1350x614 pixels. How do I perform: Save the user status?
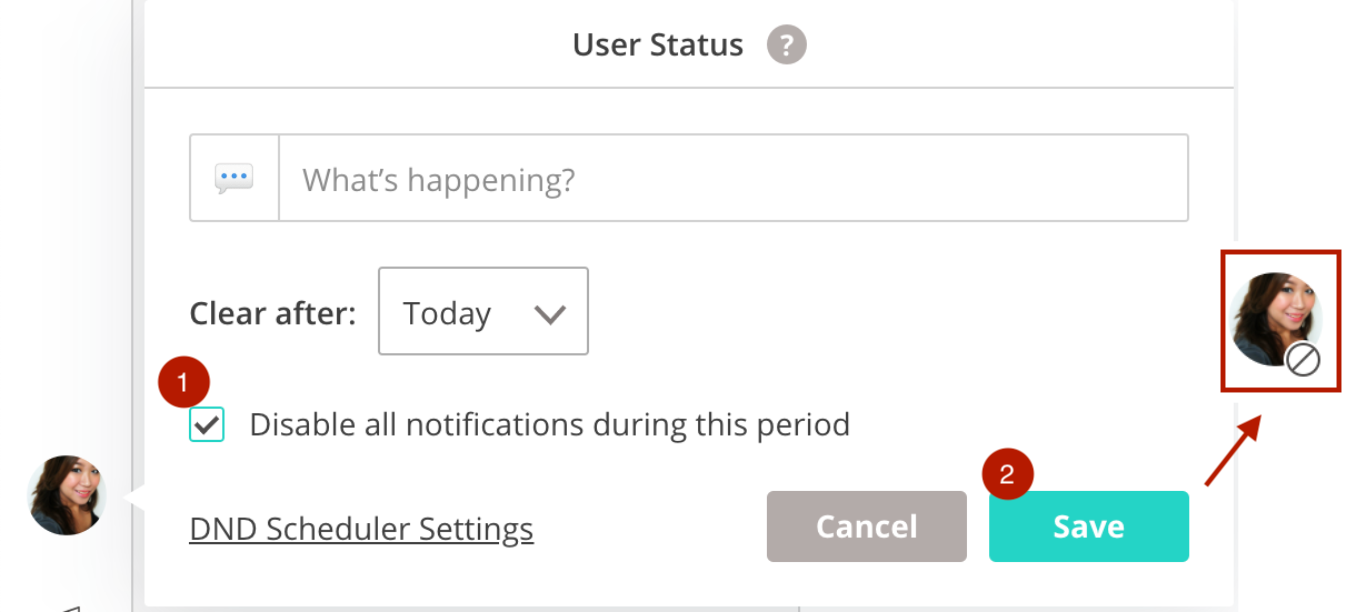(x=1089, y=526)
